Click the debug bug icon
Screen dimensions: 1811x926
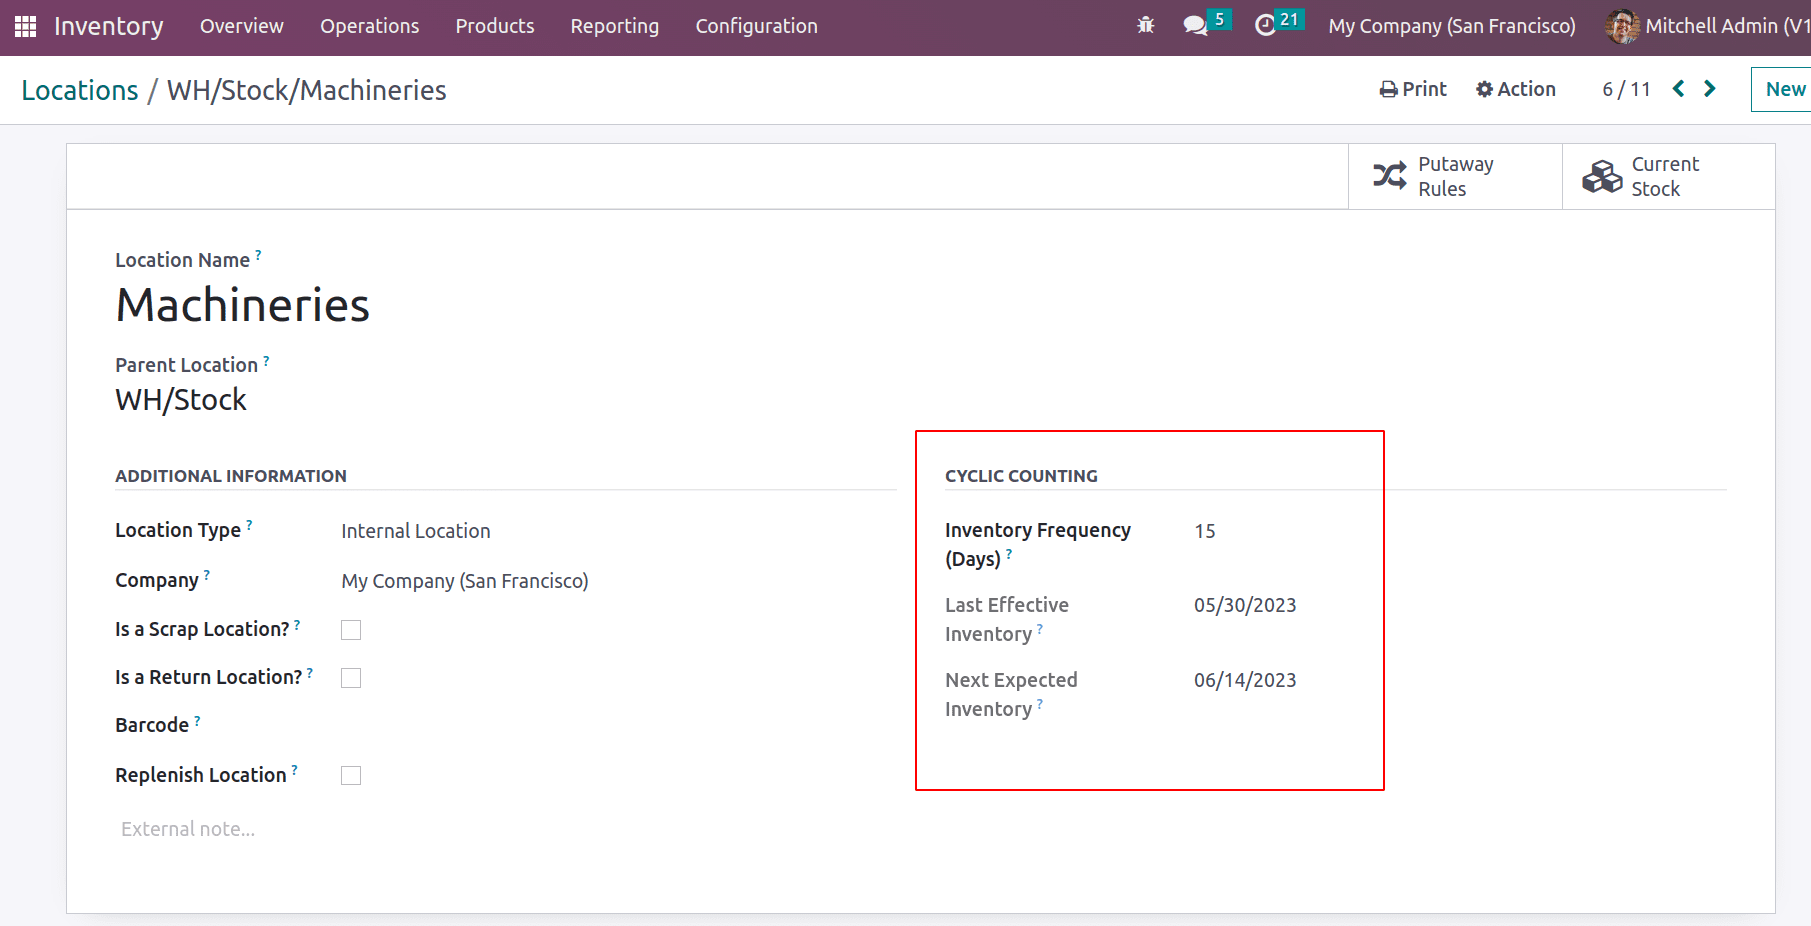1144,25
